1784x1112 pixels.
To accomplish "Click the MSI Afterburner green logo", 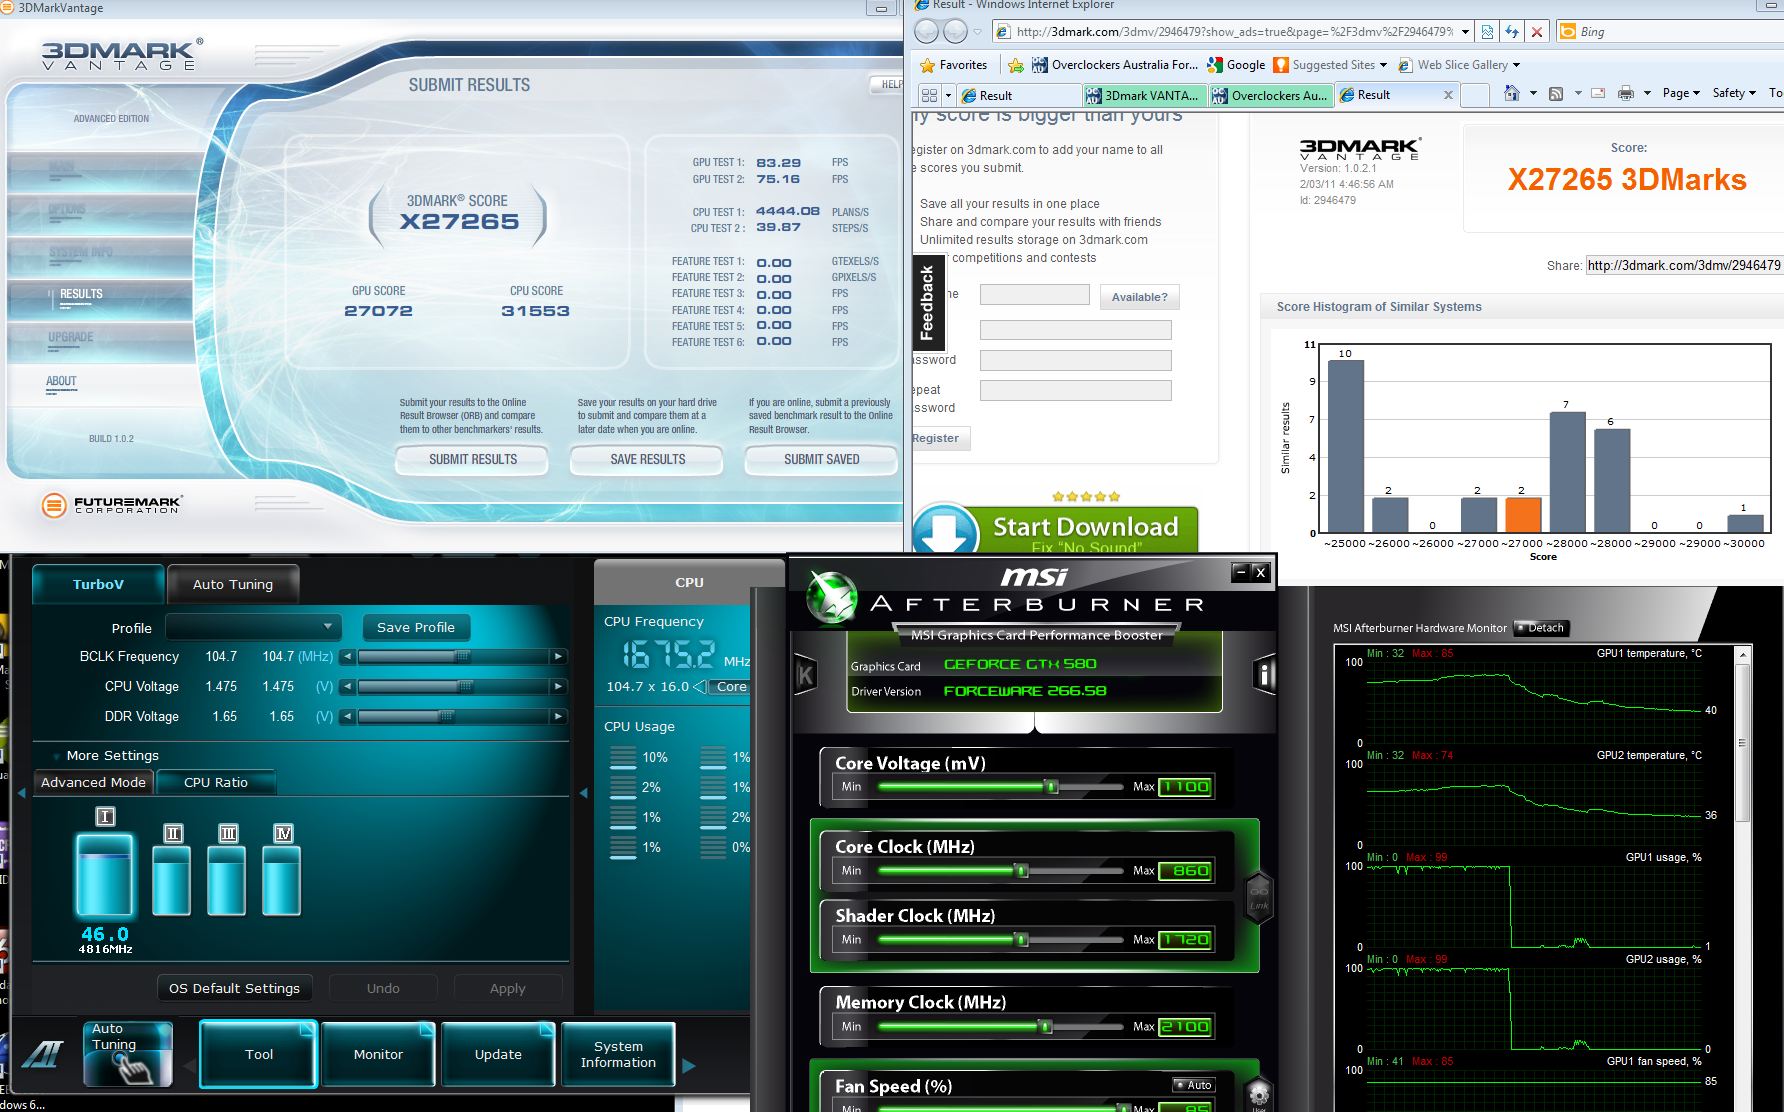I will pos(832,597).
